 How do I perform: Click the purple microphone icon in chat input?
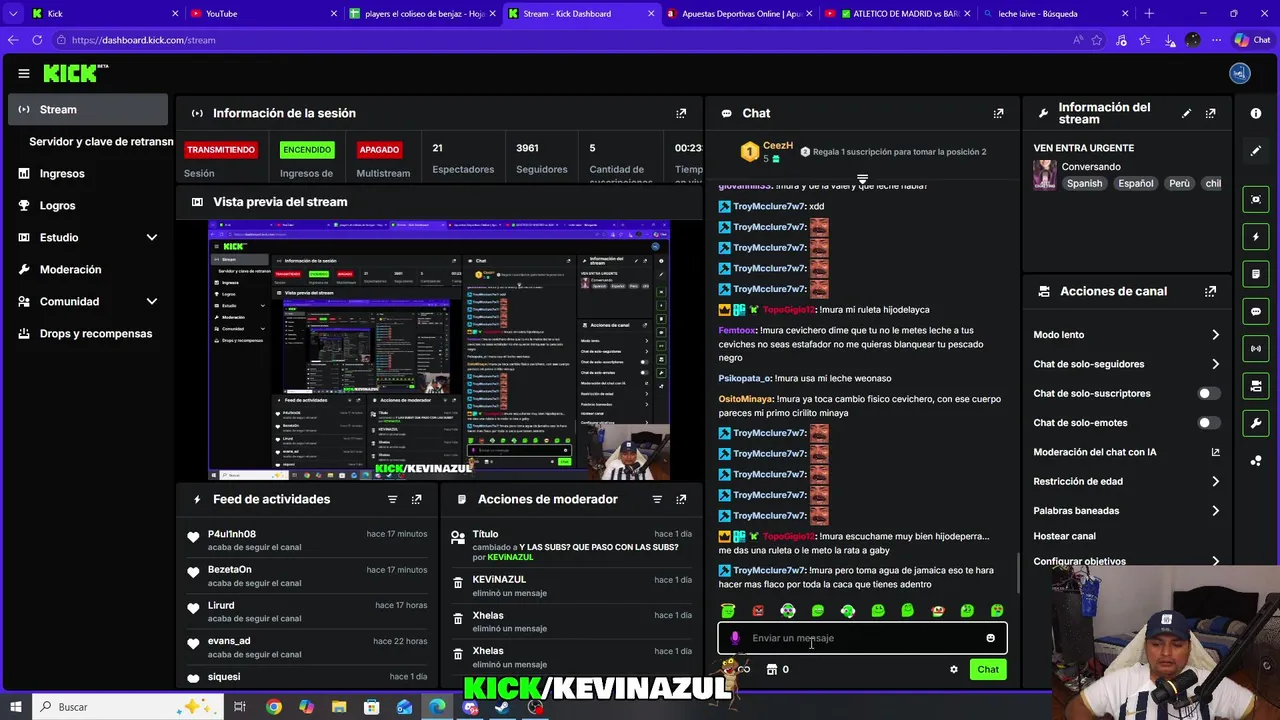(x=735, y=638)
